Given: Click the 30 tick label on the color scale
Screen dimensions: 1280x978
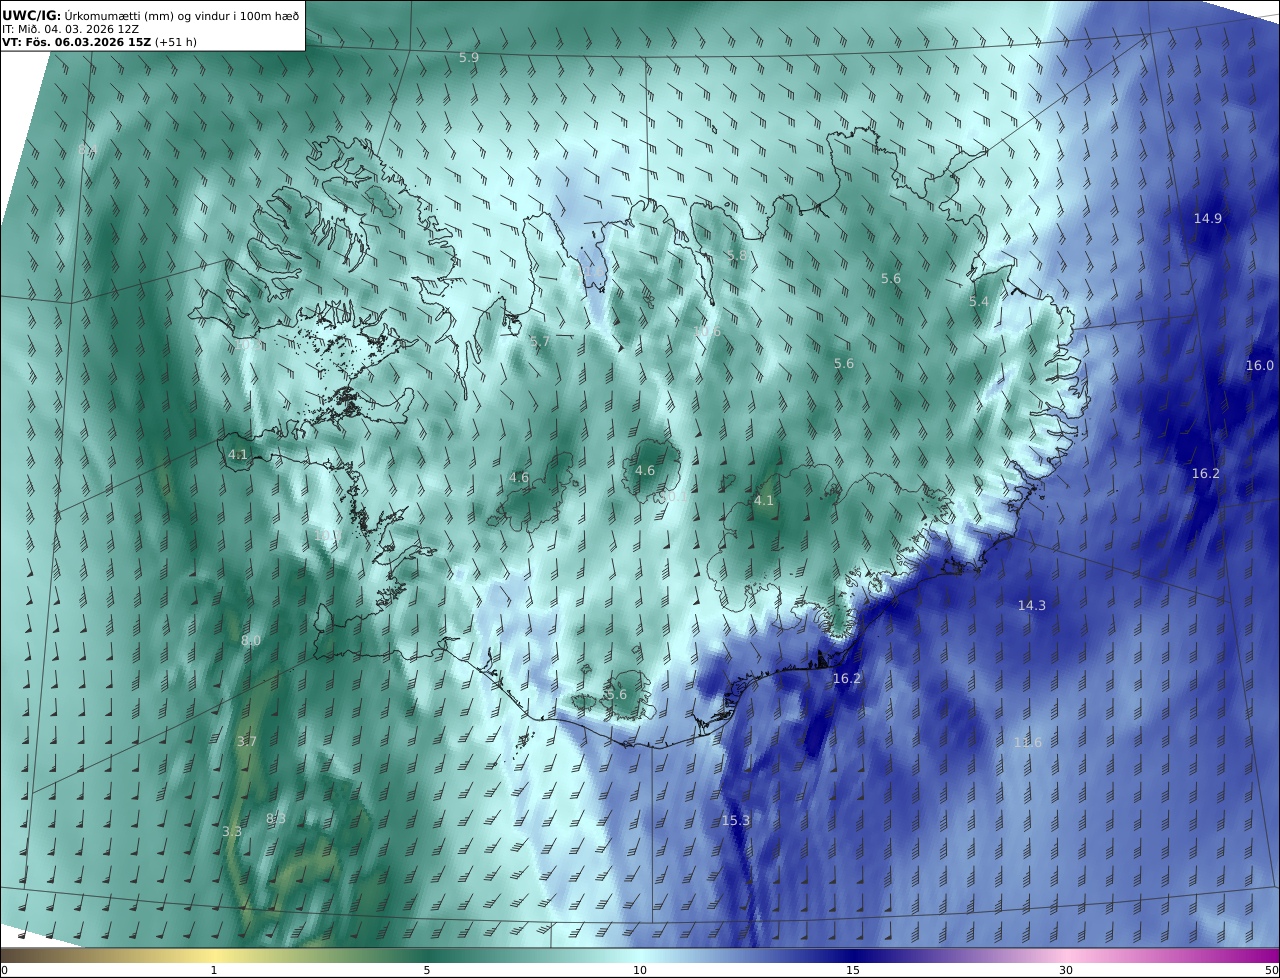Looking at the screenshot, I should point(1066,970).
